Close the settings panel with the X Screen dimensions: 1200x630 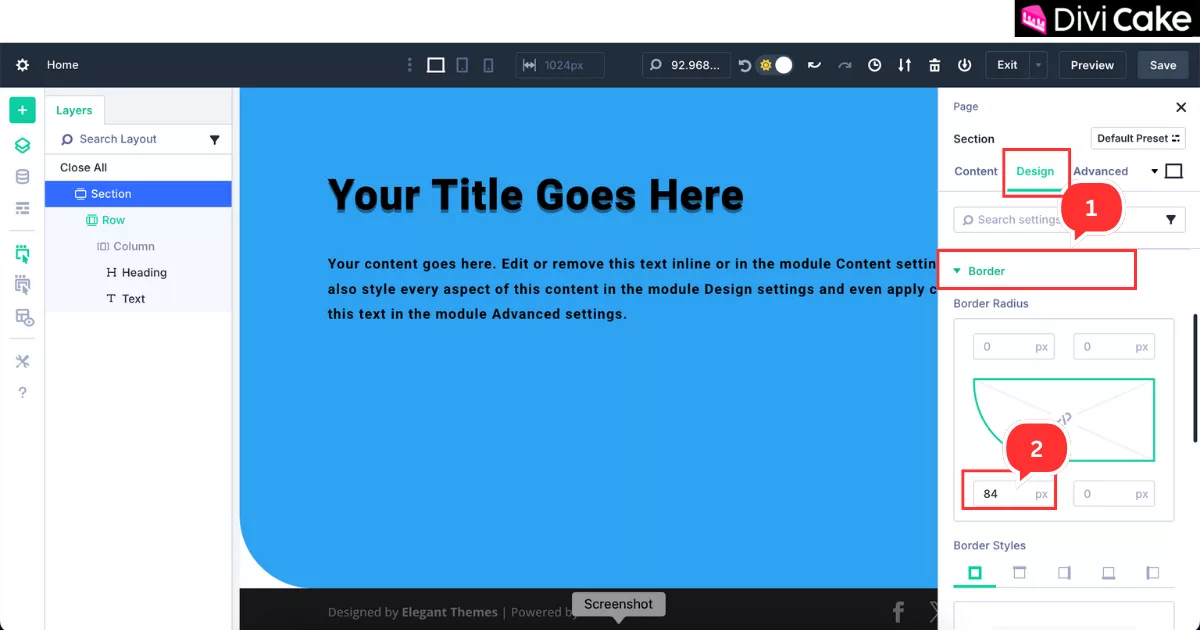[1181, 107]
